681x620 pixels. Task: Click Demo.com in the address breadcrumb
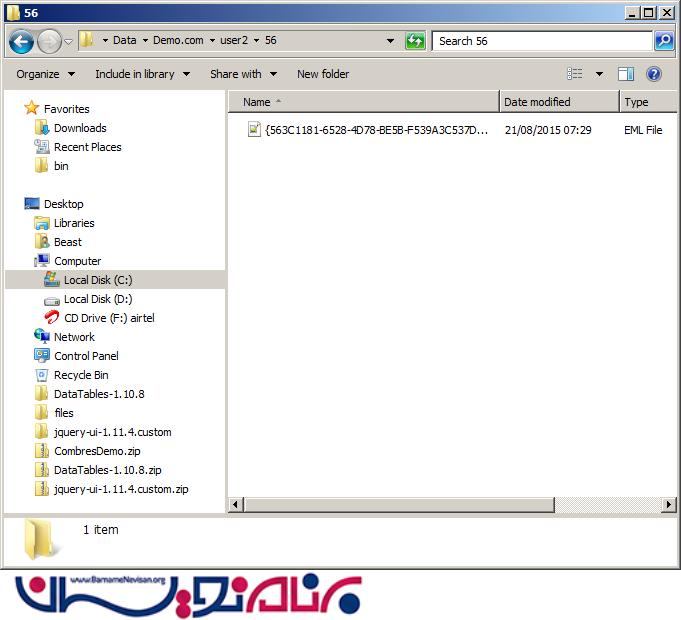pyautogui.click(x=178, y=41)
